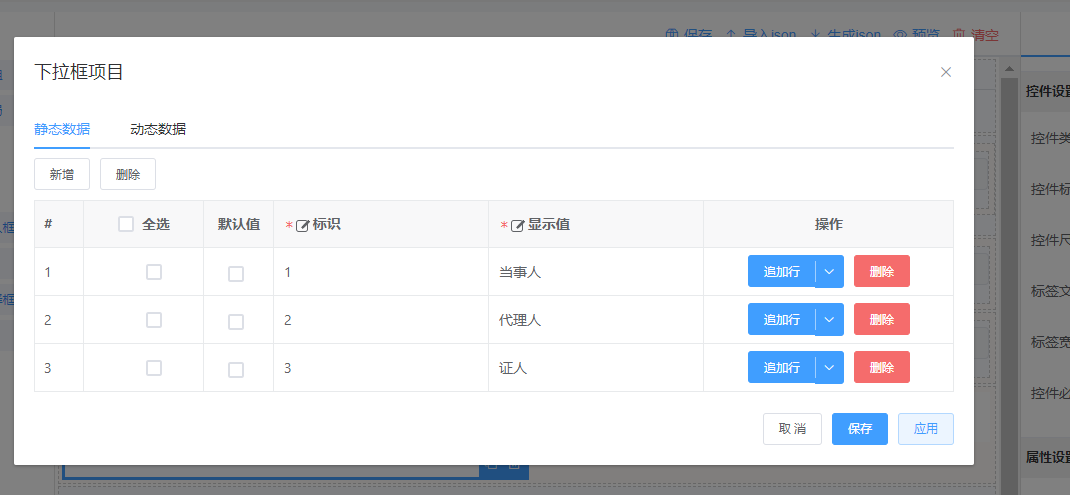Image resolution: width=1070 pixels, height=495 pixels.
Task: Click the 默认值 column header
Action: tap(239, 224)
